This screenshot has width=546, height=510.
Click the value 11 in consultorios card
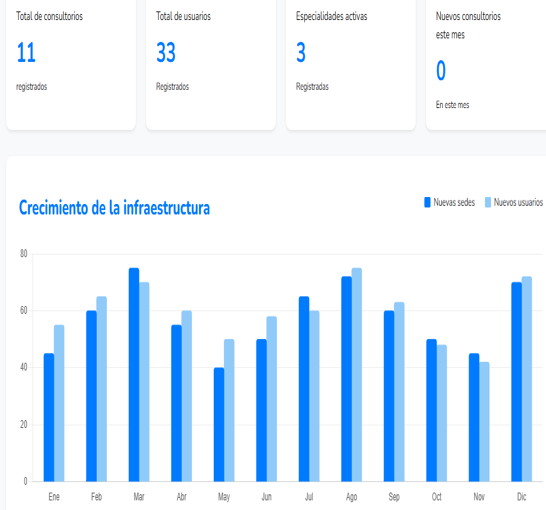26,53
